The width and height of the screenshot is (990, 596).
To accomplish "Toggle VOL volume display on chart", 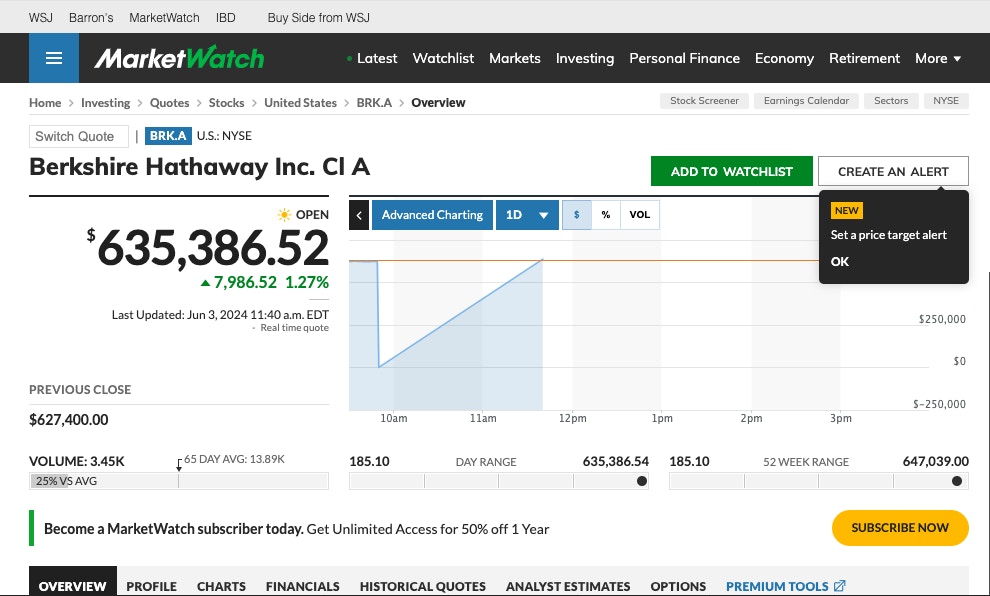I will click(639, 215).
